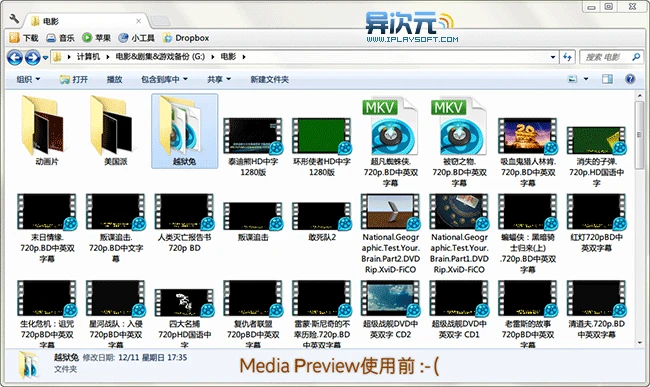Click the search magnifier icon

636,57
